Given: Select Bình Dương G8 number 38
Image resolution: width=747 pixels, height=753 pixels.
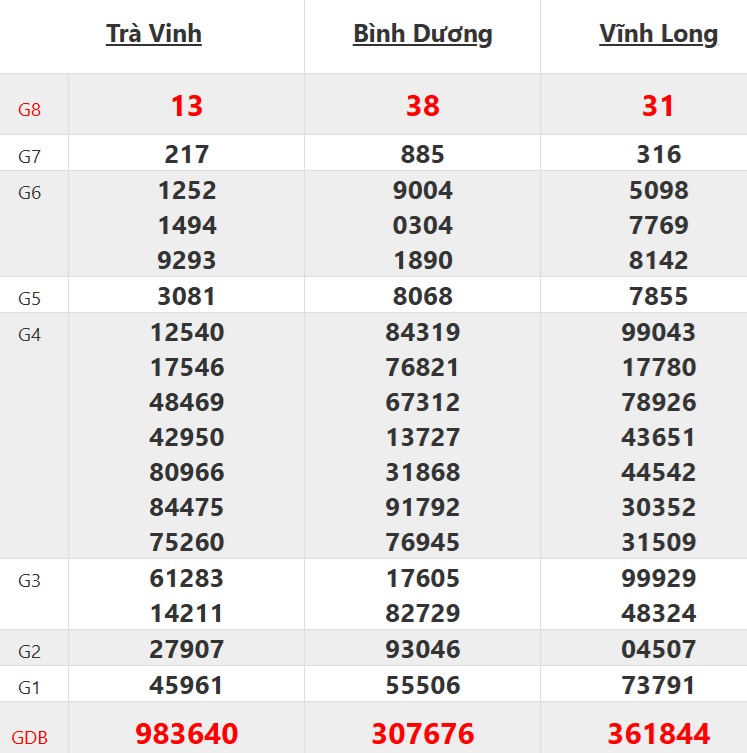Looking at the screenshot, I should 422,106.
